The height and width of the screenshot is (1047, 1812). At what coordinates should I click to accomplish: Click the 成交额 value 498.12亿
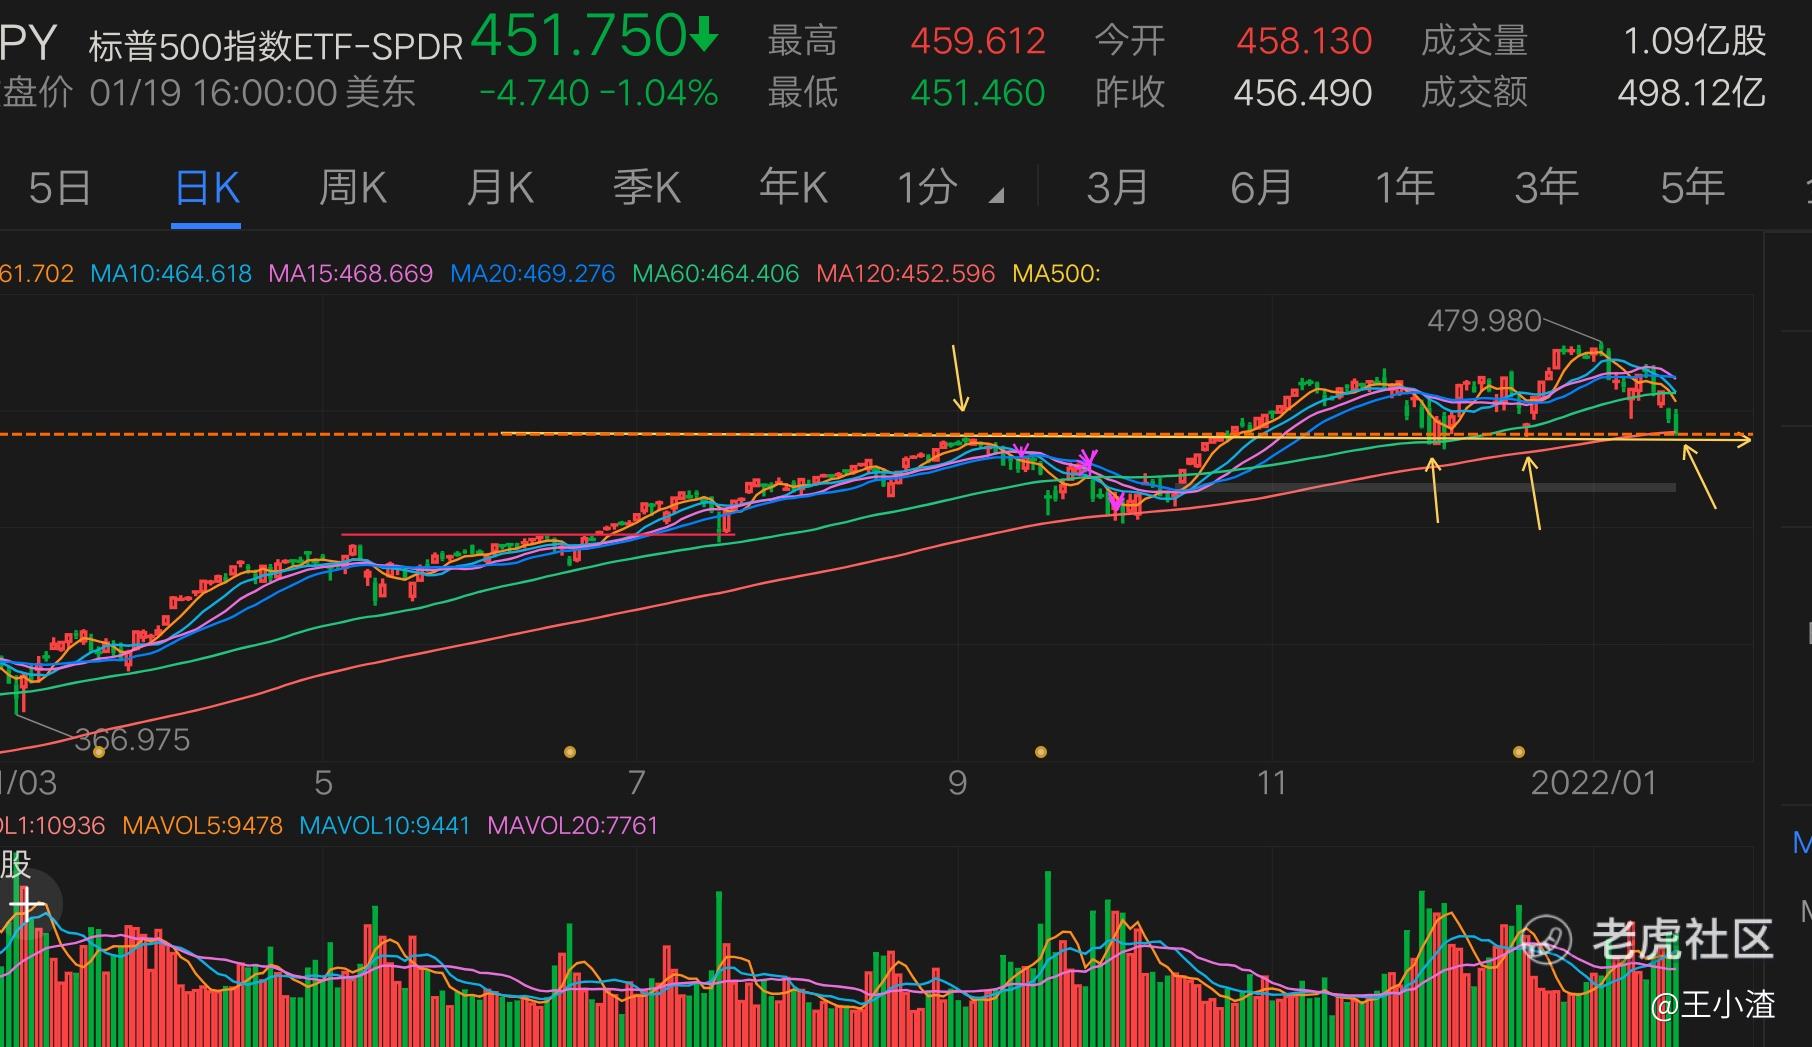tap(1691, 94)
